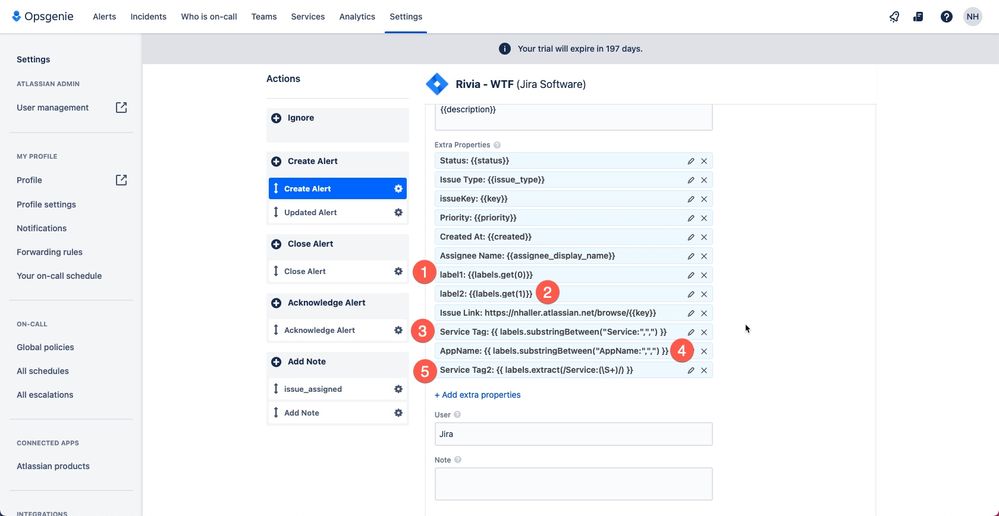999x516 pixels.
Task: Navigate to Teams
Action: coord(264,17)
